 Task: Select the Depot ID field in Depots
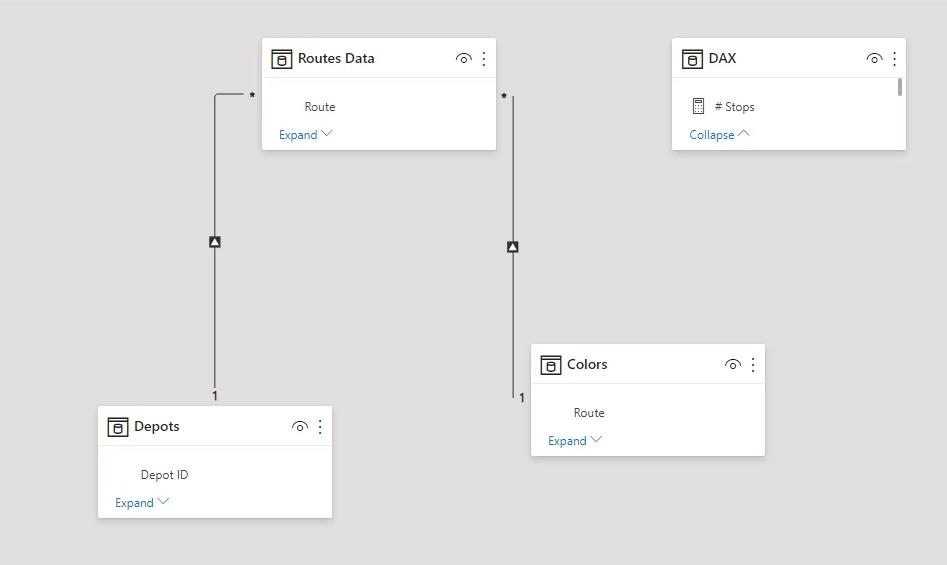[164, 475]
